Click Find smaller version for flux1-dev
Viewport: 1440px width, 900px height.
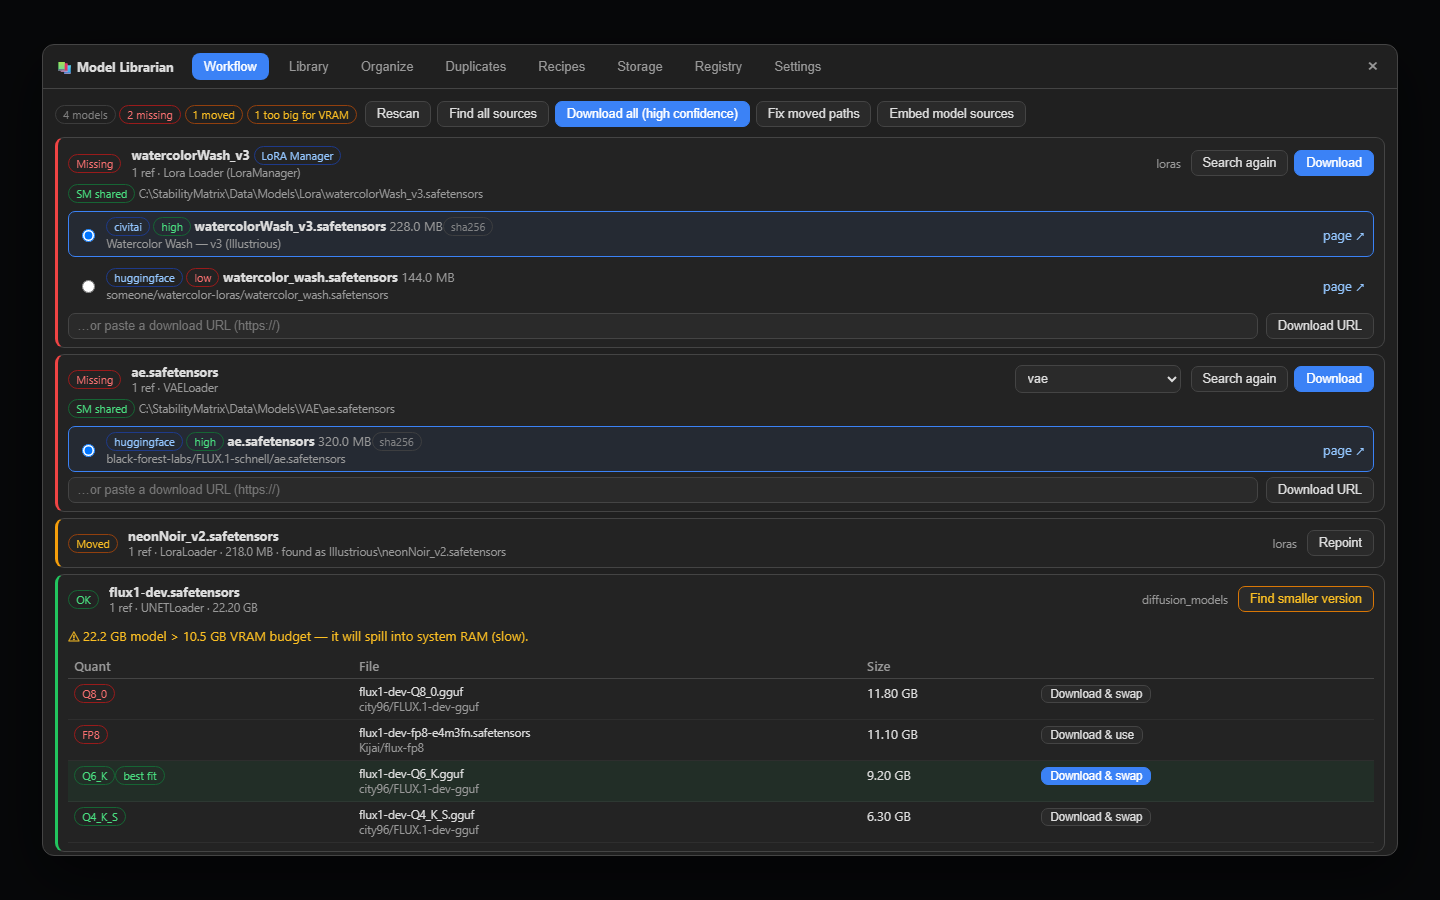click(1305, 599)
